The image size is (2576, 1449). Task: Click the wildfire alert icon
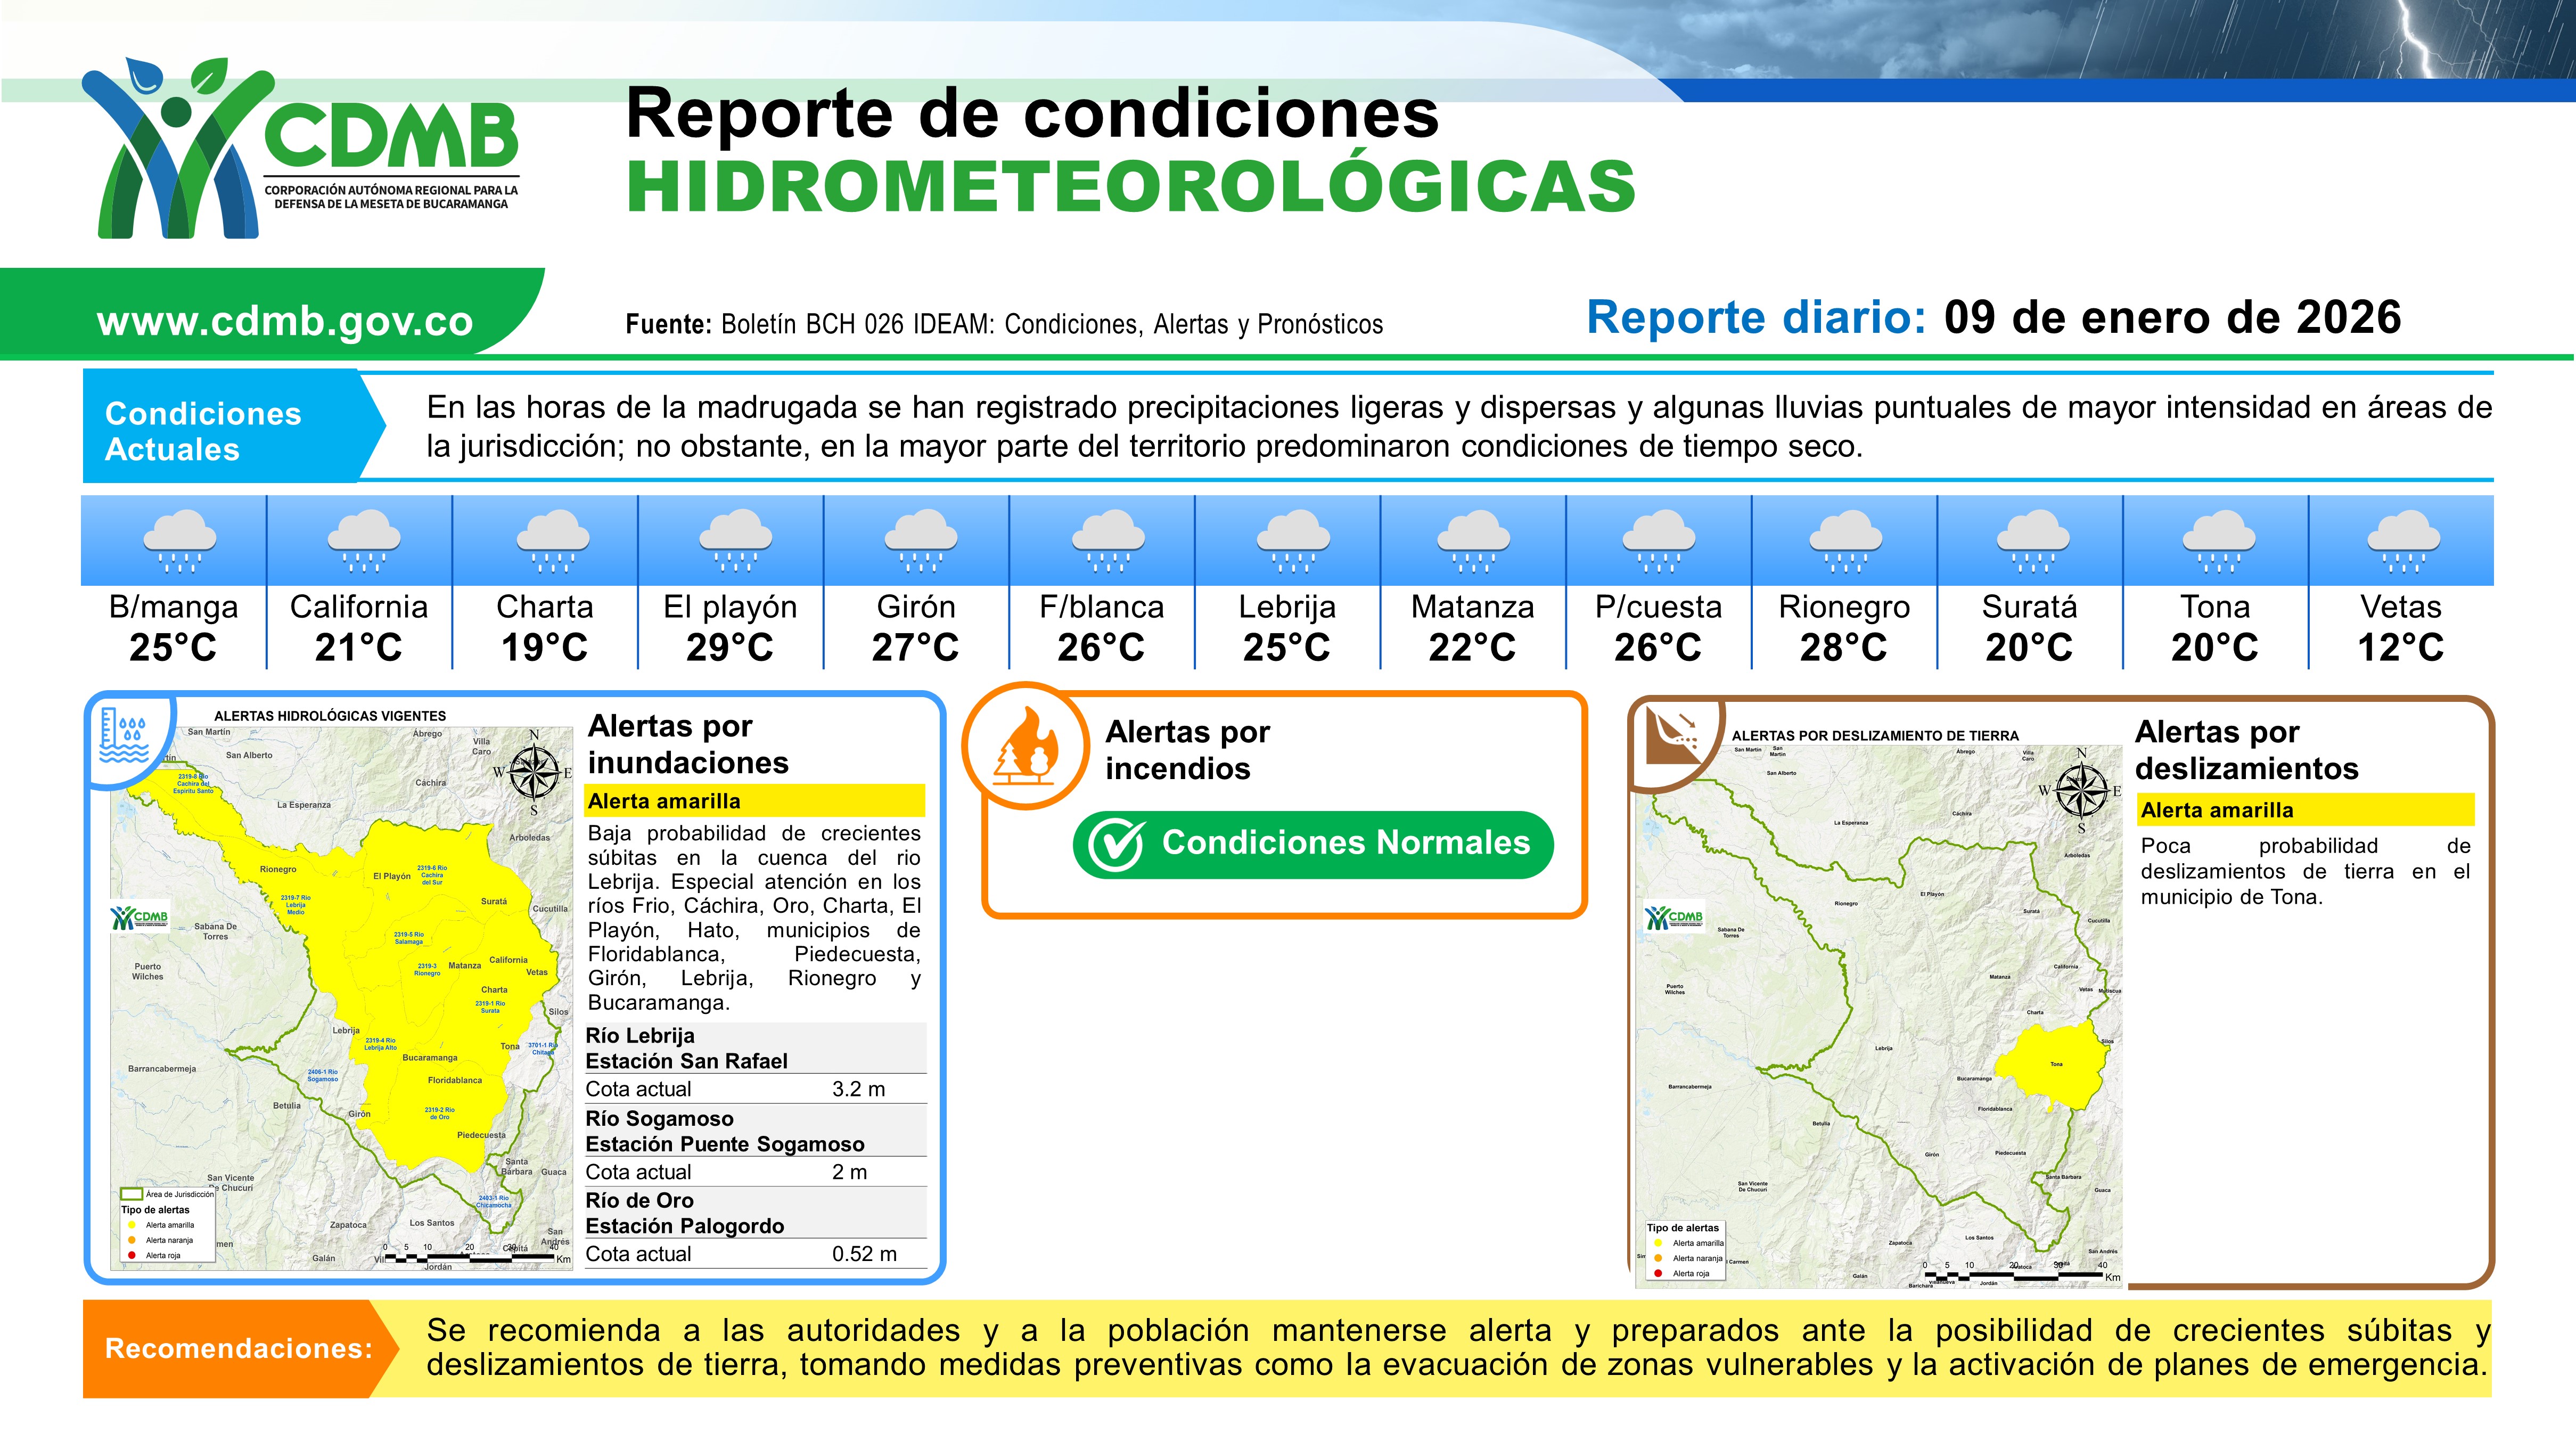click(x=1025, y=747)
